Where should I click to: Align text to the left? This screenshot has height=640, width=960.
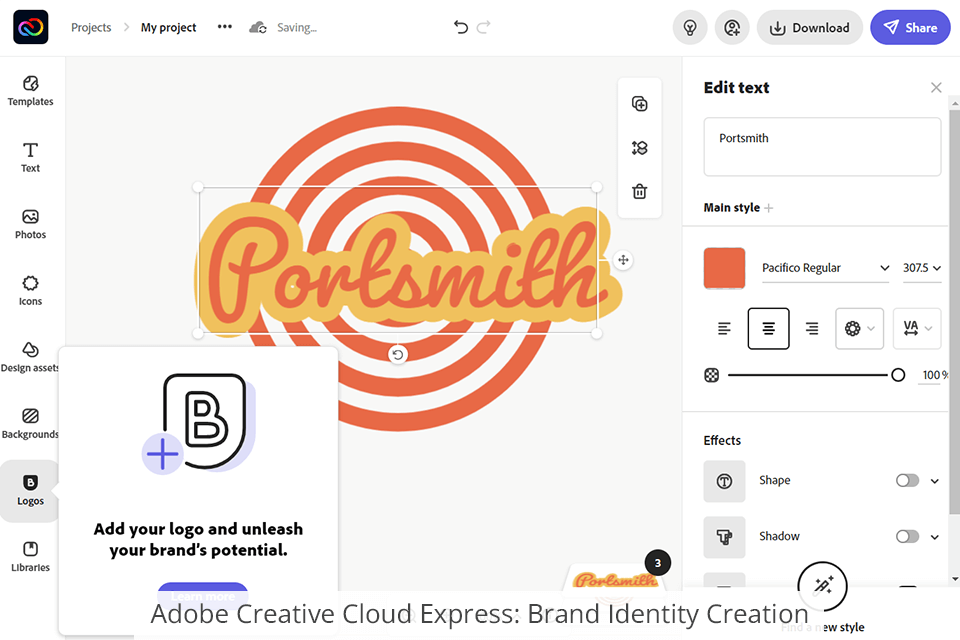[x=724, y=329]
